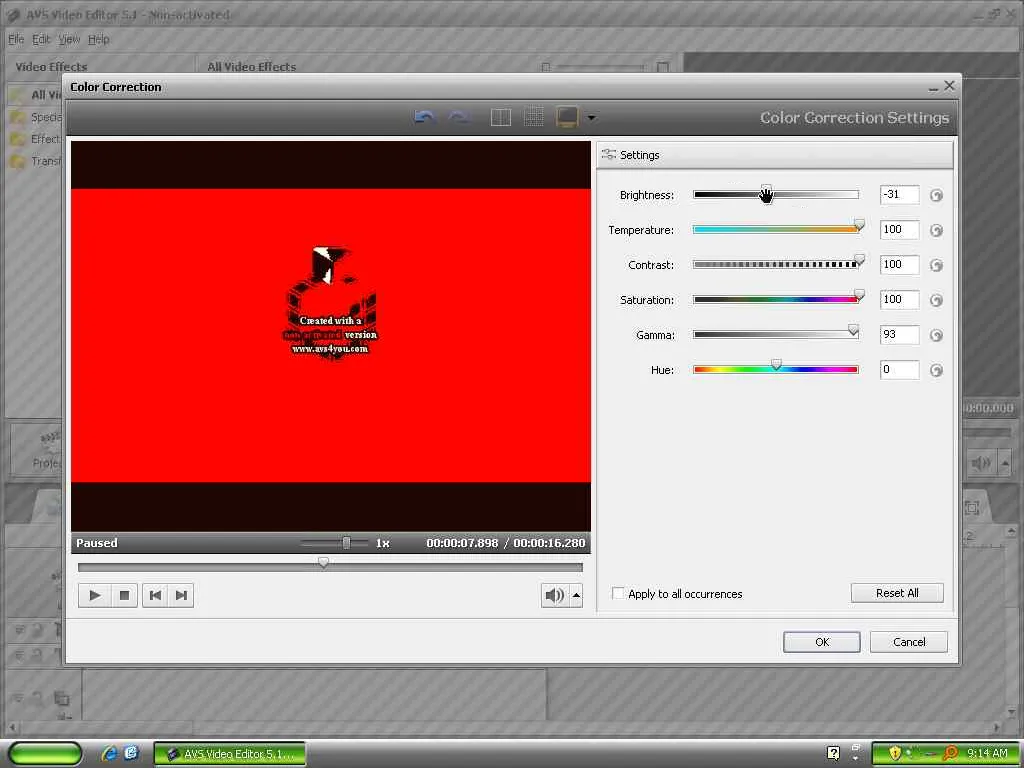Select the split preview view icon
This screenshot has height=768, width=1024.
coord(500,118)
